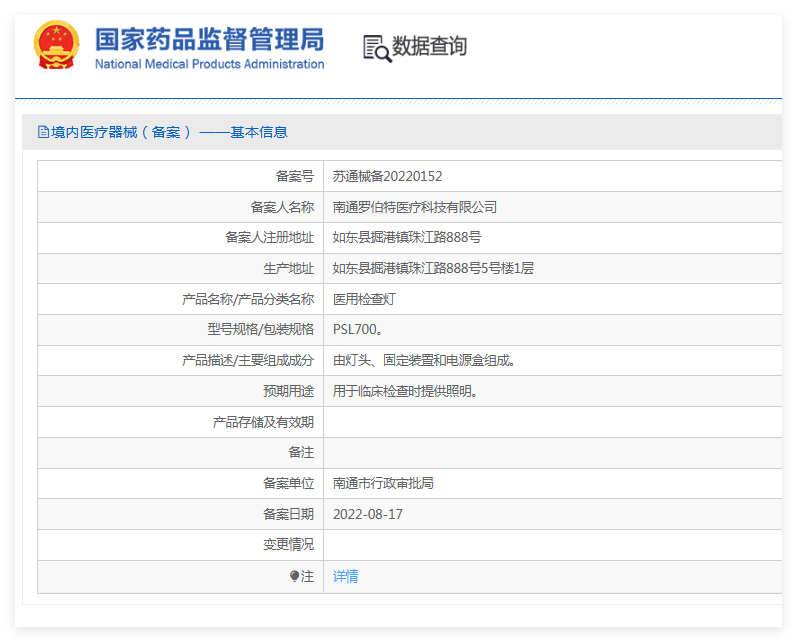Click the 型号规格/包装规格 label
Screen dimensions: 797x642
click(261, 329)
